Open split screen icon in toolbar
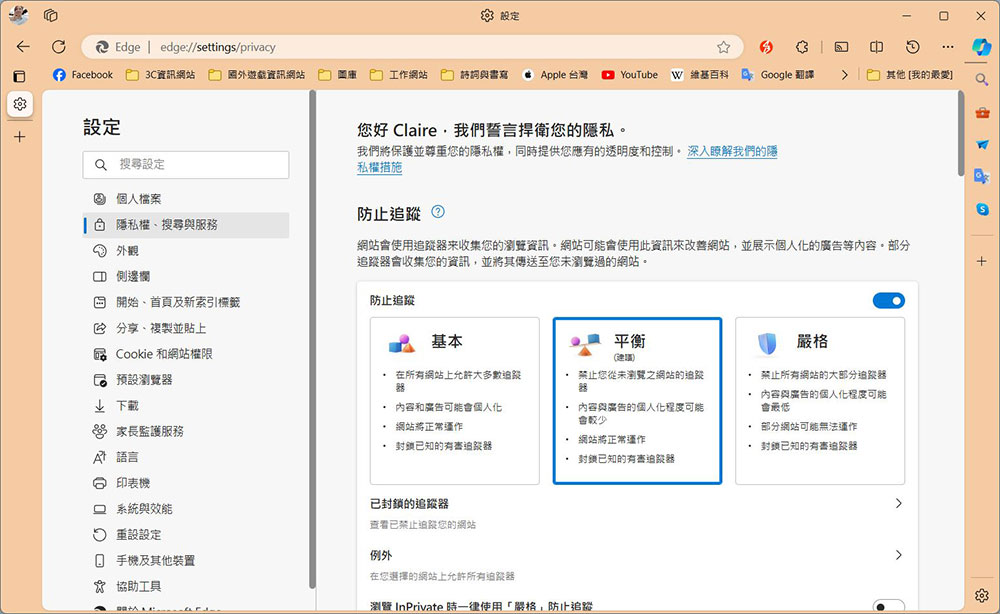 tap(876, 47)
